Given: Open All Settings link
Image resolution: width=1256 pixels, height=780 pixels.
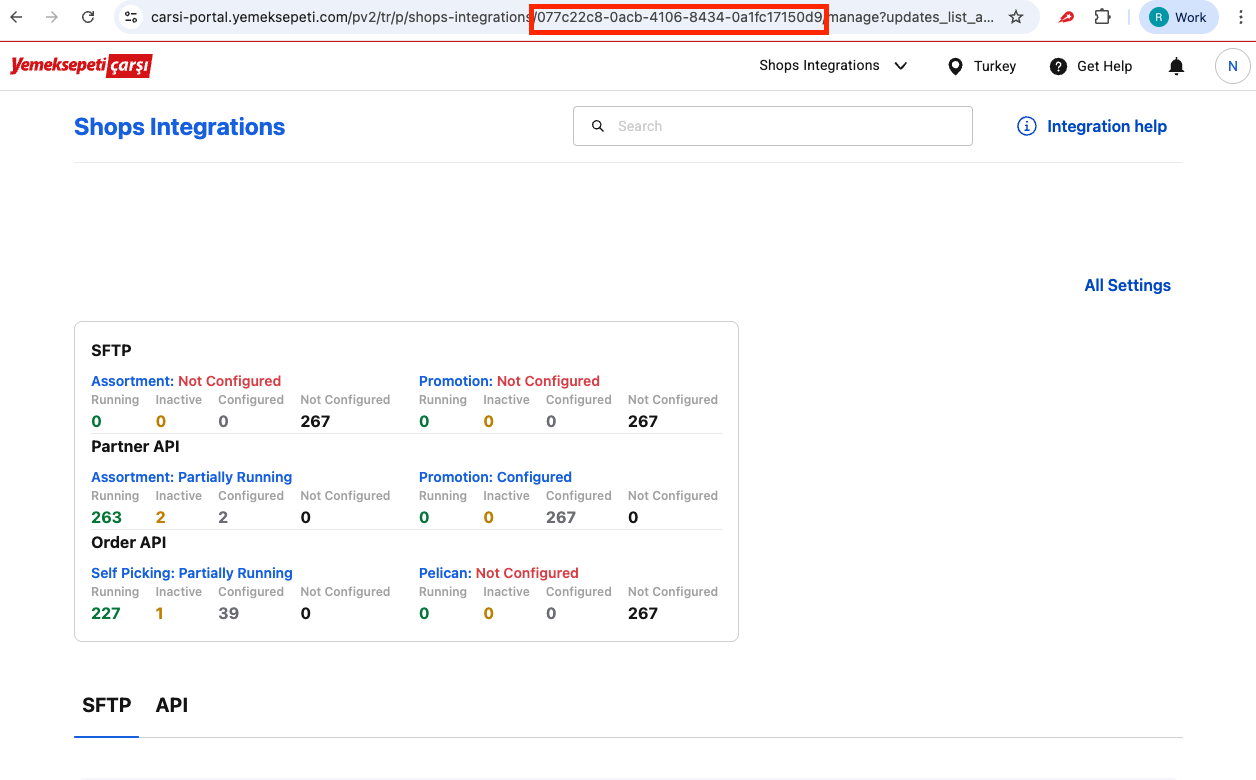Looking at the screenshot, I should [1127, 285].
